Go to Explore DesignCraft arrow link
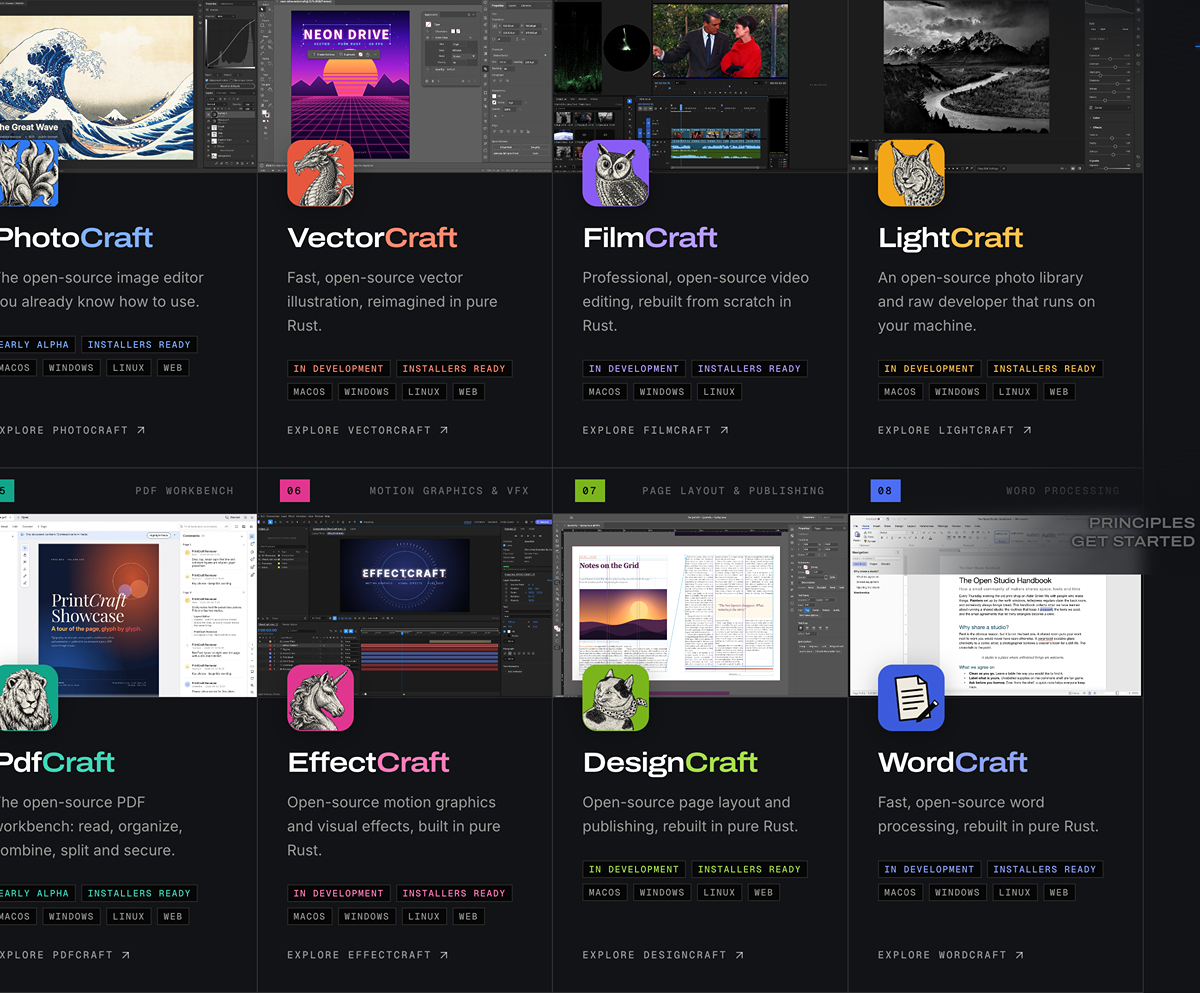 (664, 955)
